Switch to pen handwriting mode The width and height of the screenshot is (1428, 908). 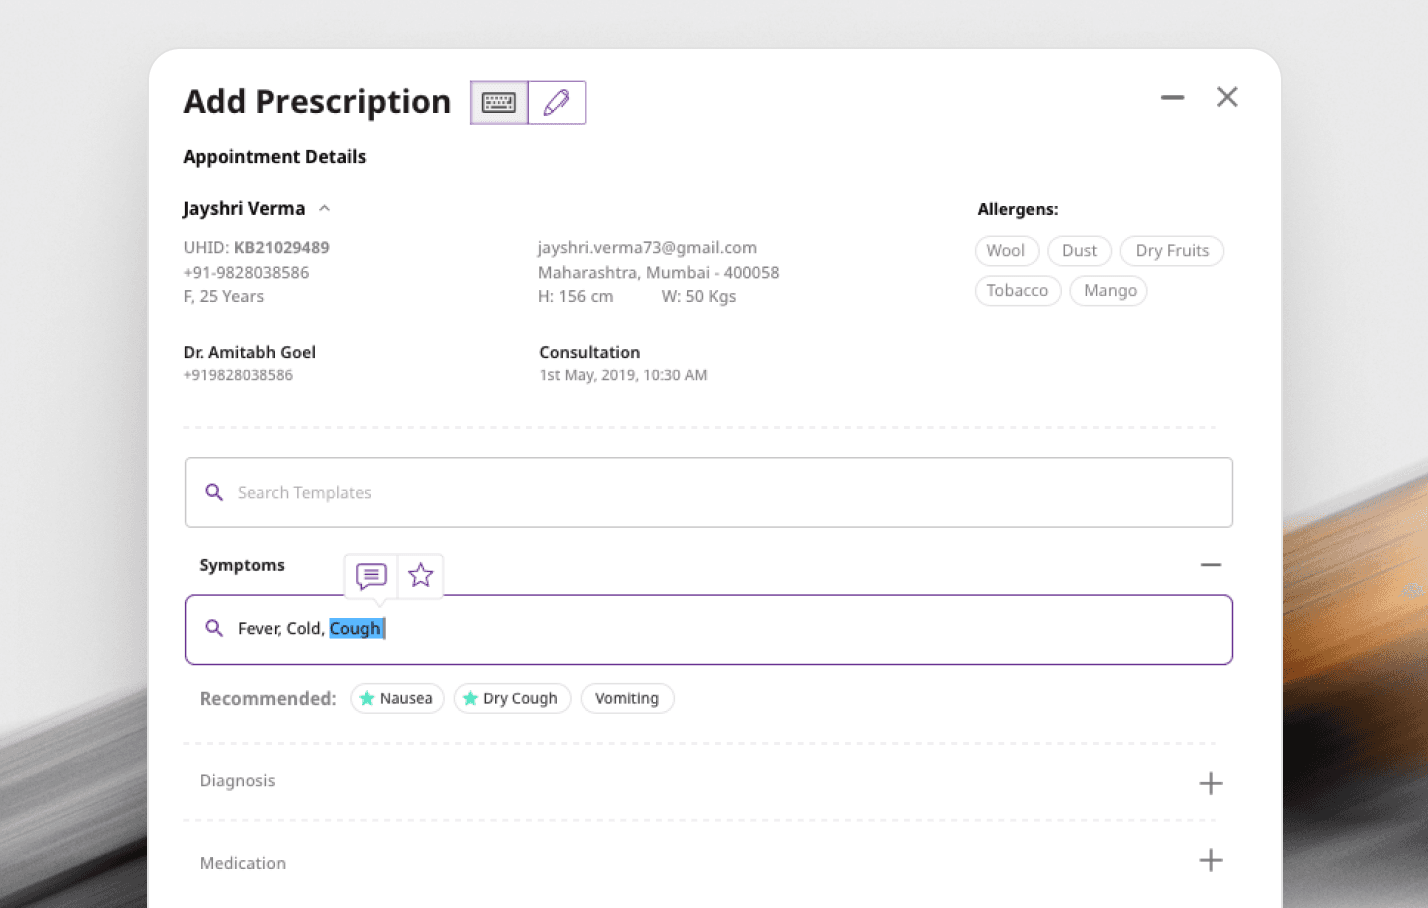(557, 102)
